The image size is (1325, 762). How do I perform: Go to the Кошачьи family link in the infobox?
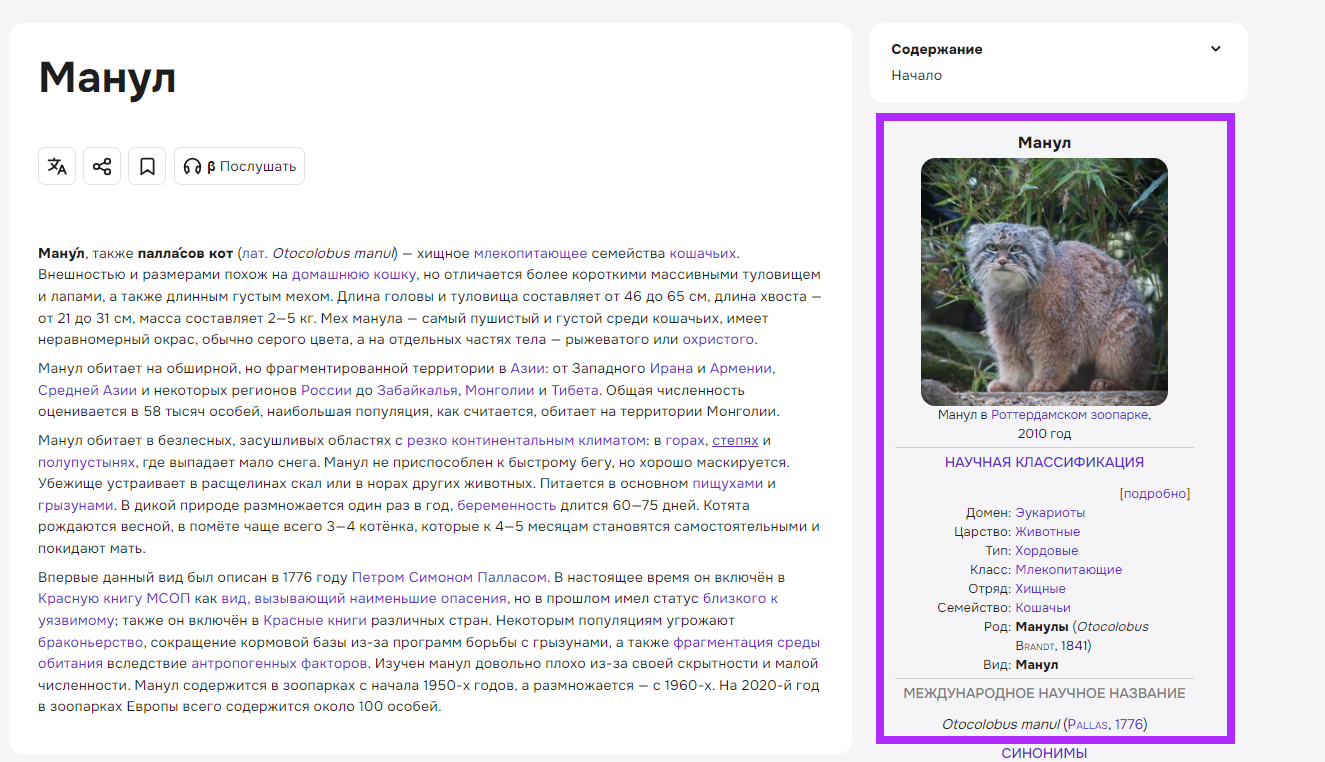tap(1042, 607)
